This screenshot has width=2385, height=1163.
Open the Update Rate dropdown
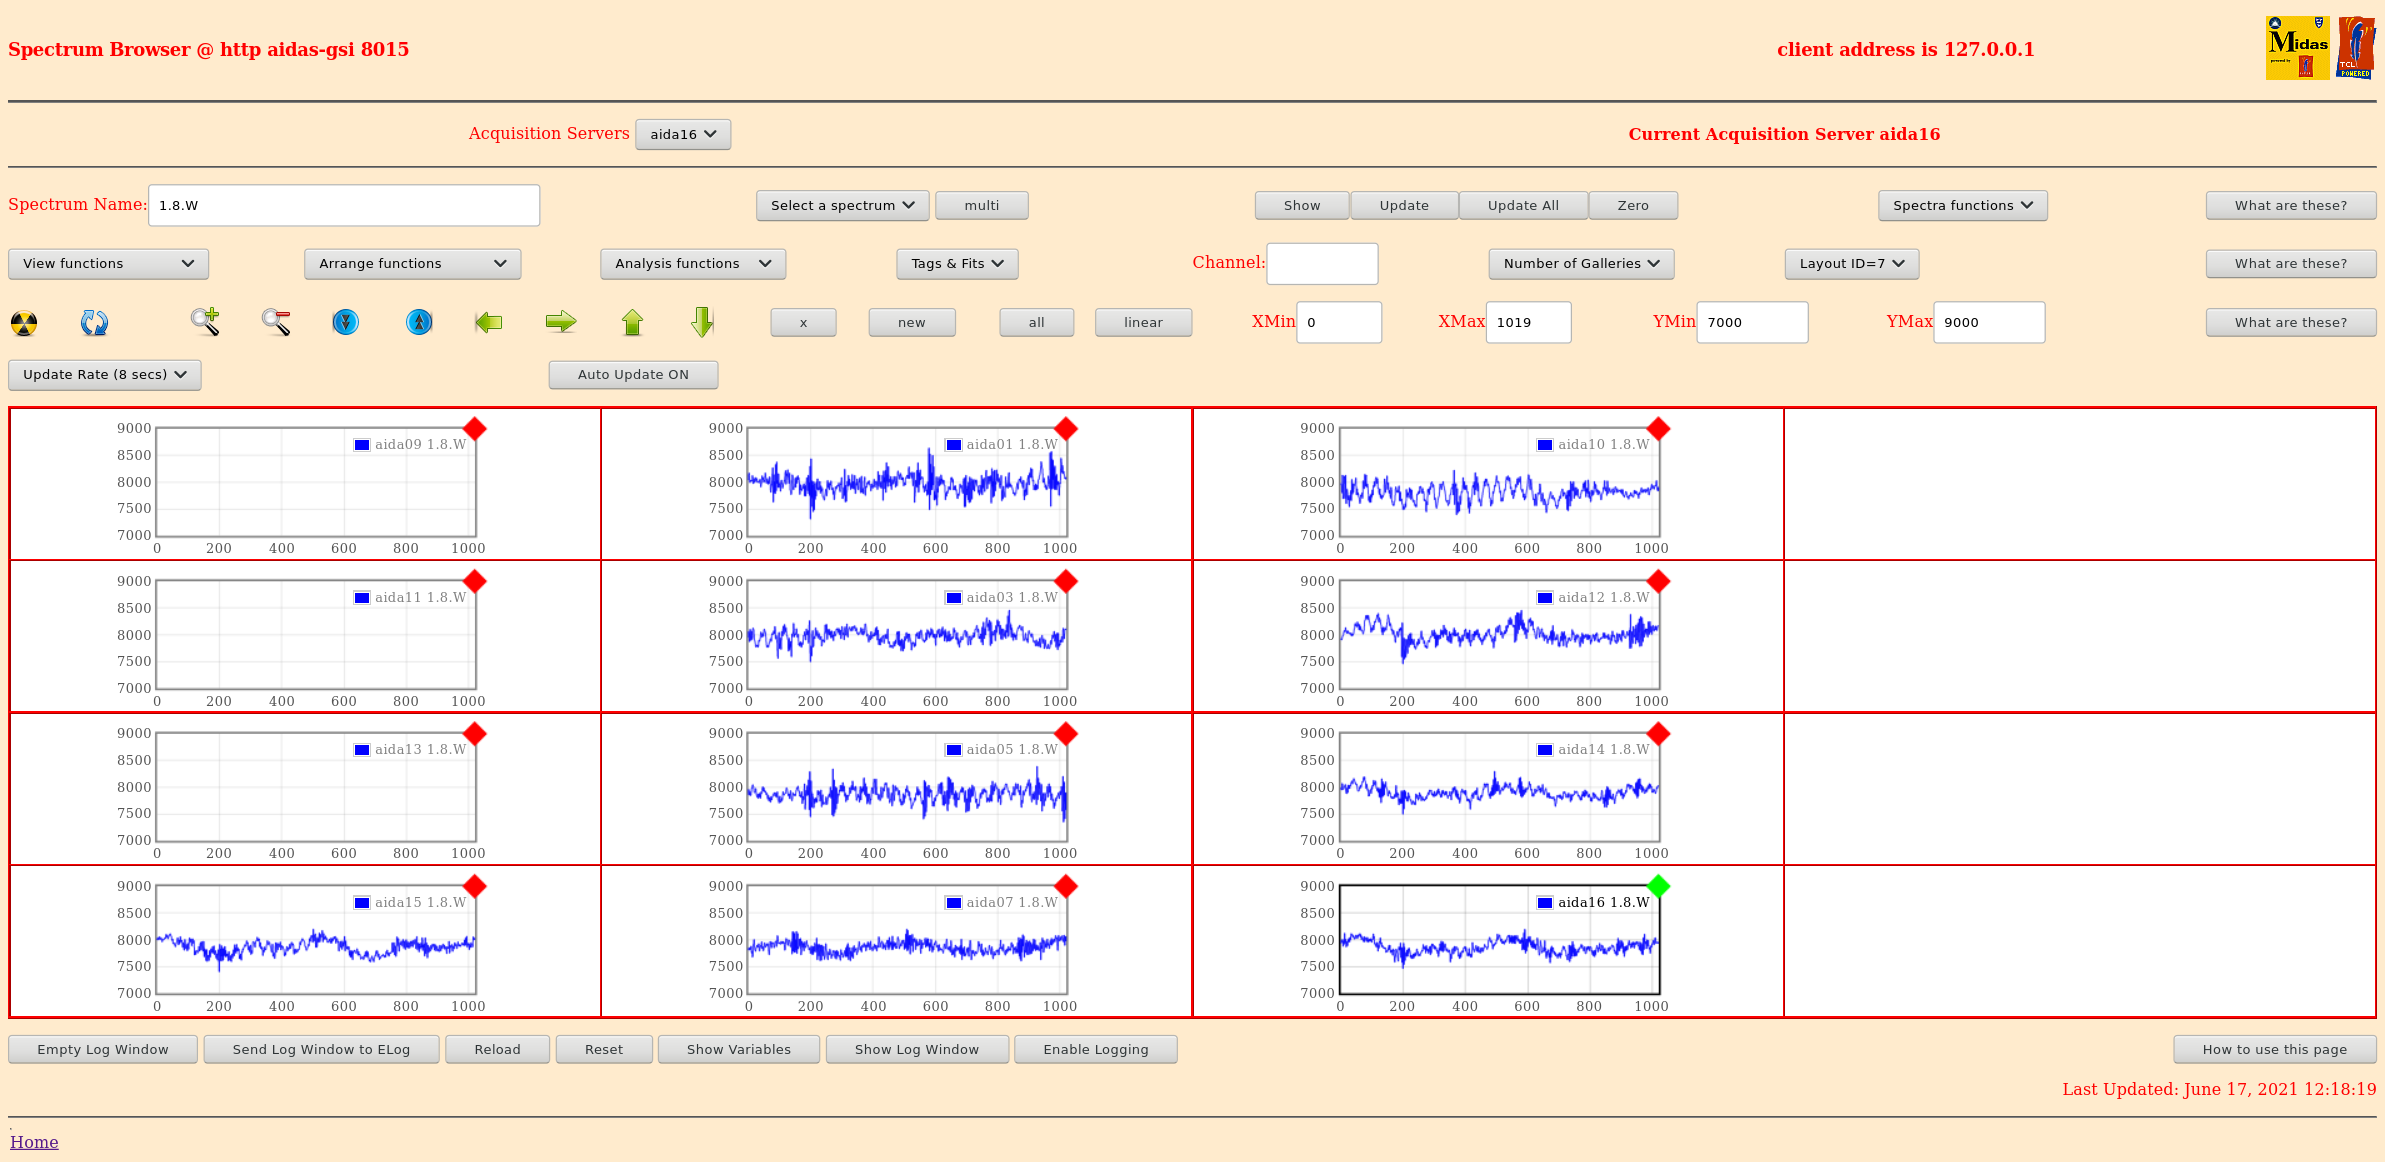[x=105, y=375]
